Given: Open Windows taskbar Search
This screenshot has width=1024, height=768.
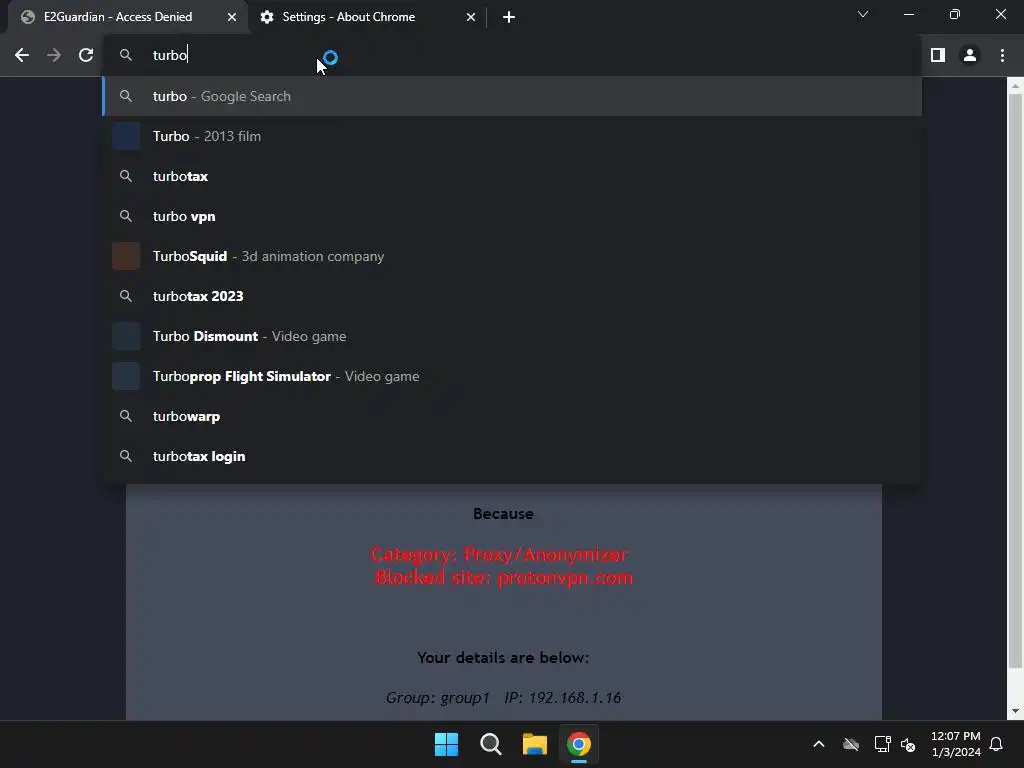Looking at the screenshot, I should pyautogui.click(x=490, y=744).
